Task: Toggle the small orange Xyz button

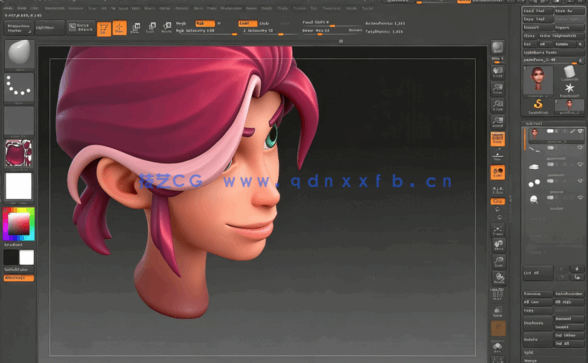Action: 498,201
